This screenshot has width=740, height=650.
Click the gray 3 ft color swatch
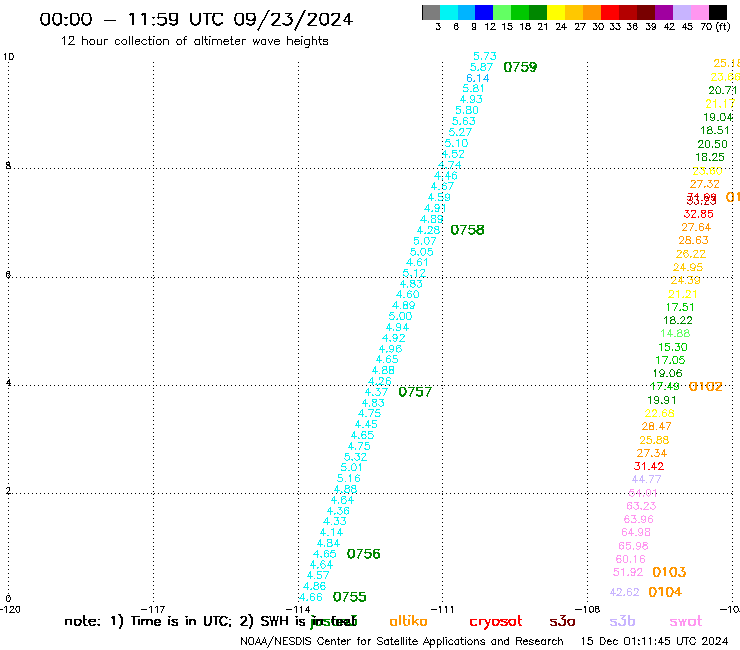pyautogui.click(x=431, y=12)
